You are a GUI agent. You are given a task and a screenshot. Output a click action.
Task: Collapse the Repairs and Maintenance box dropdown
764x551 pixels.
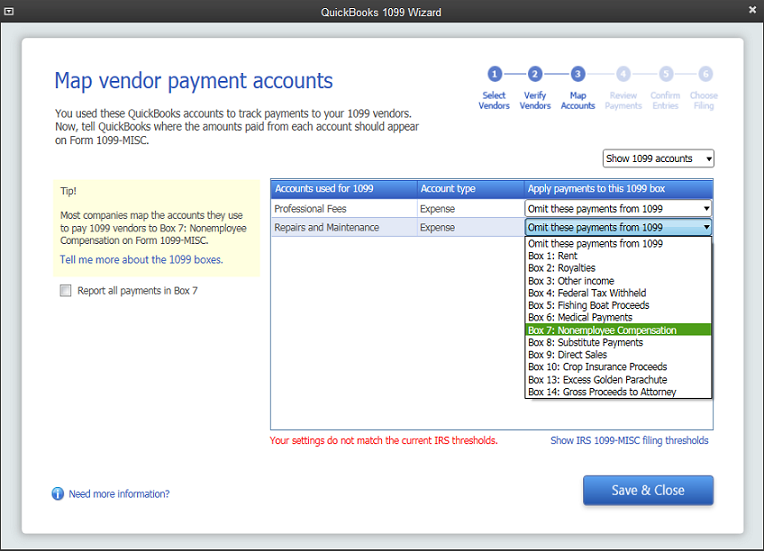[618, 227]
